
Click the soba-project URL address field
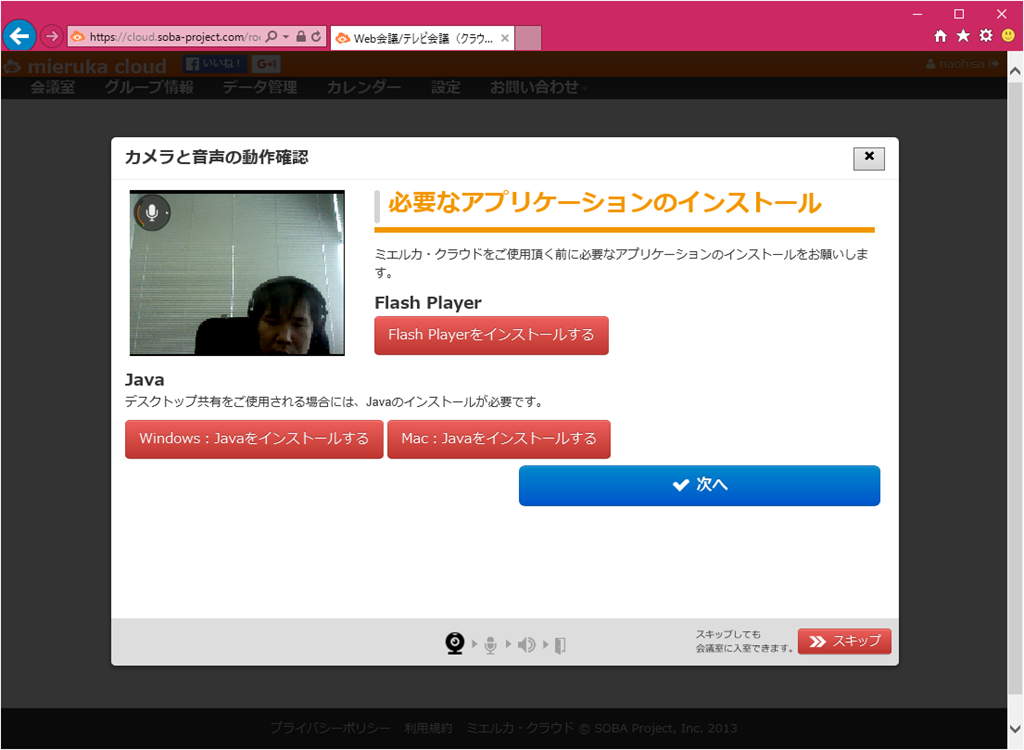click(x=174, y=37)
